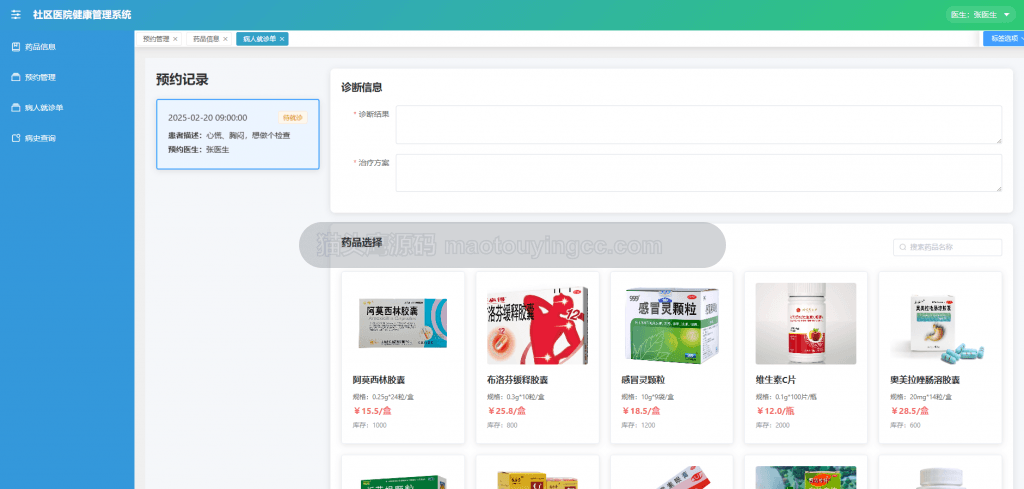
Task: Click the 阿莫西林胶囊 drug name
Action: pos(379,381)
